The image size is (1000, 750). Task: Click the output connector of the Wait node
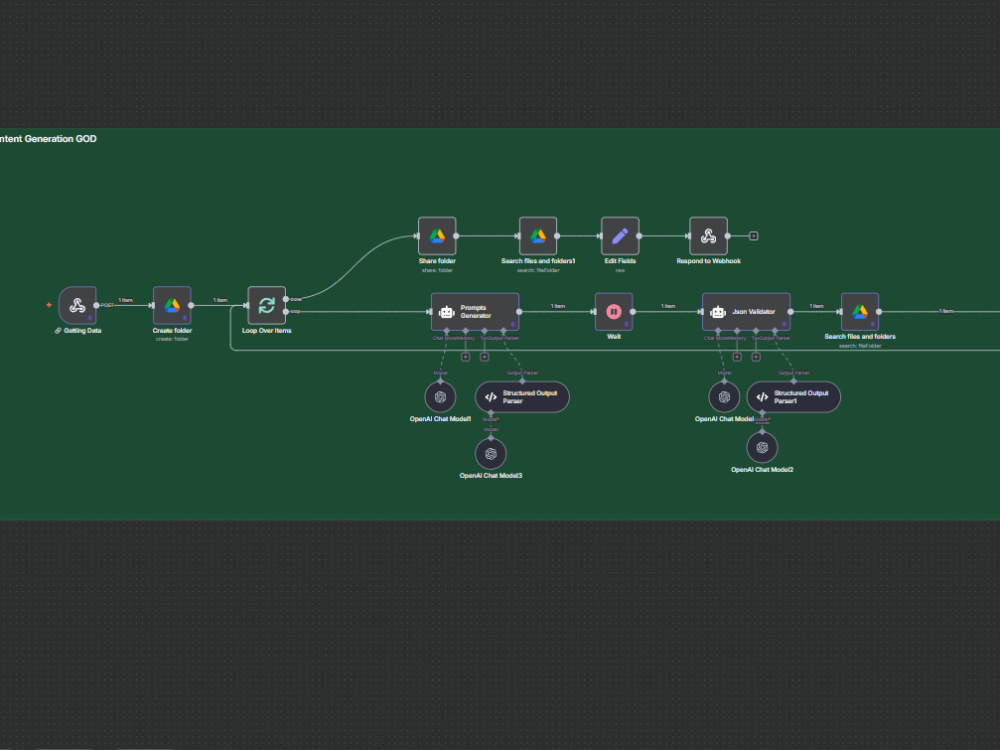coord(633,312)
